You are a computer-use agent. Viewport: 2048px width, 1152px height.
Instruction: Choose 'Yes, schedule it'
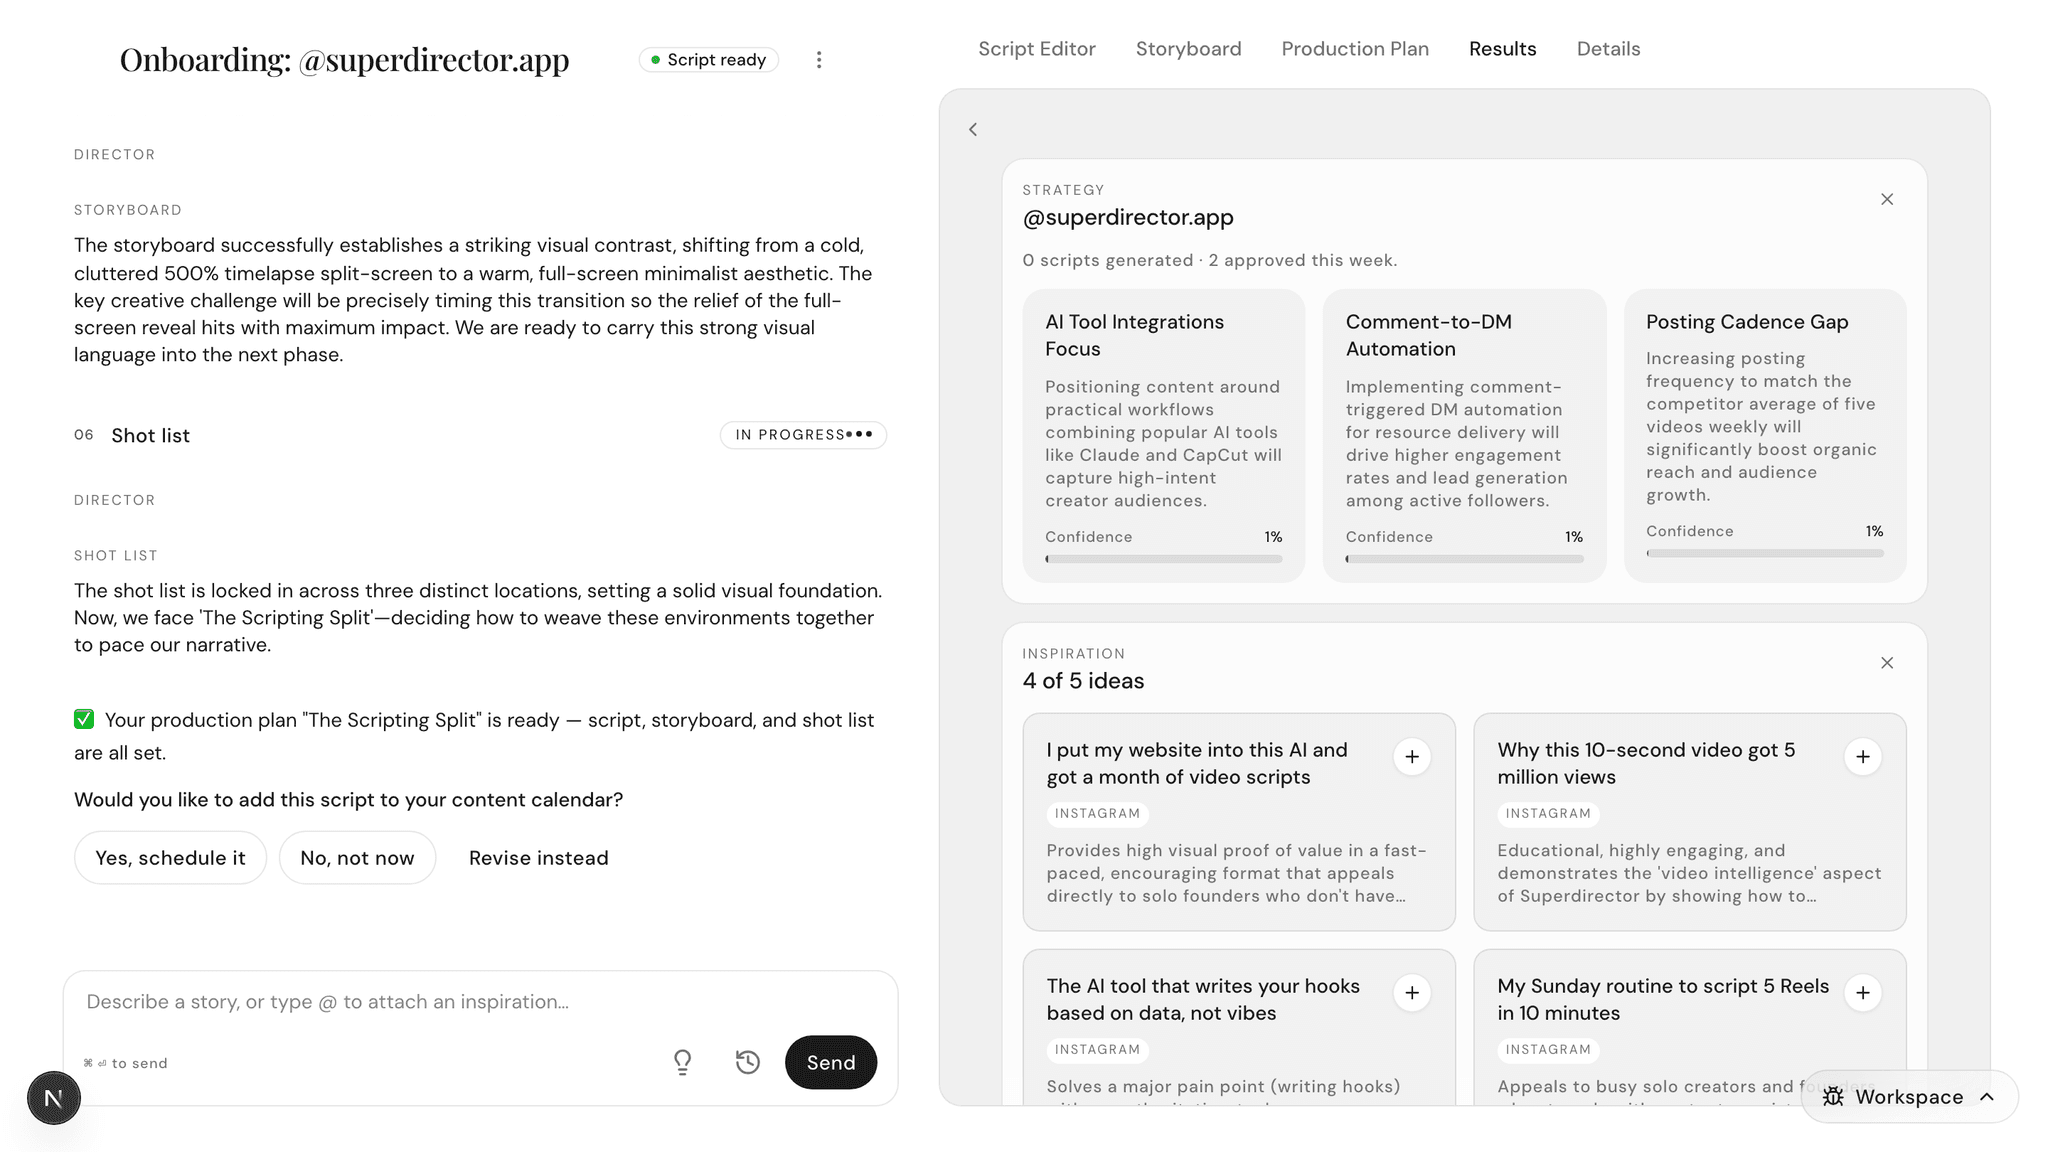[x=170, y=858]
